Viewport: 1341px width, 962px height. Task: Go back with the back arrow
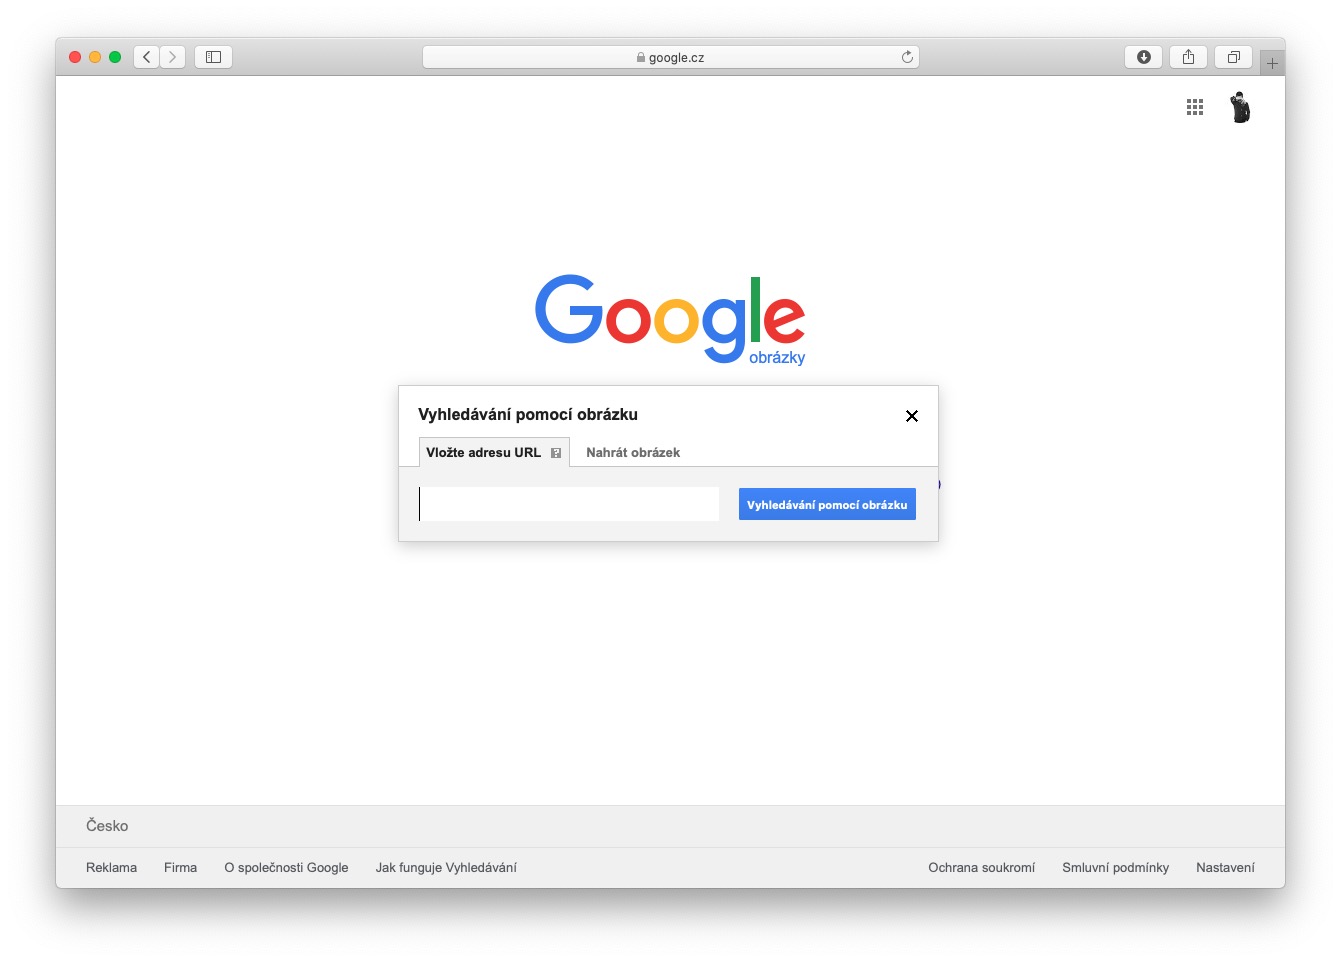point(147,57)
